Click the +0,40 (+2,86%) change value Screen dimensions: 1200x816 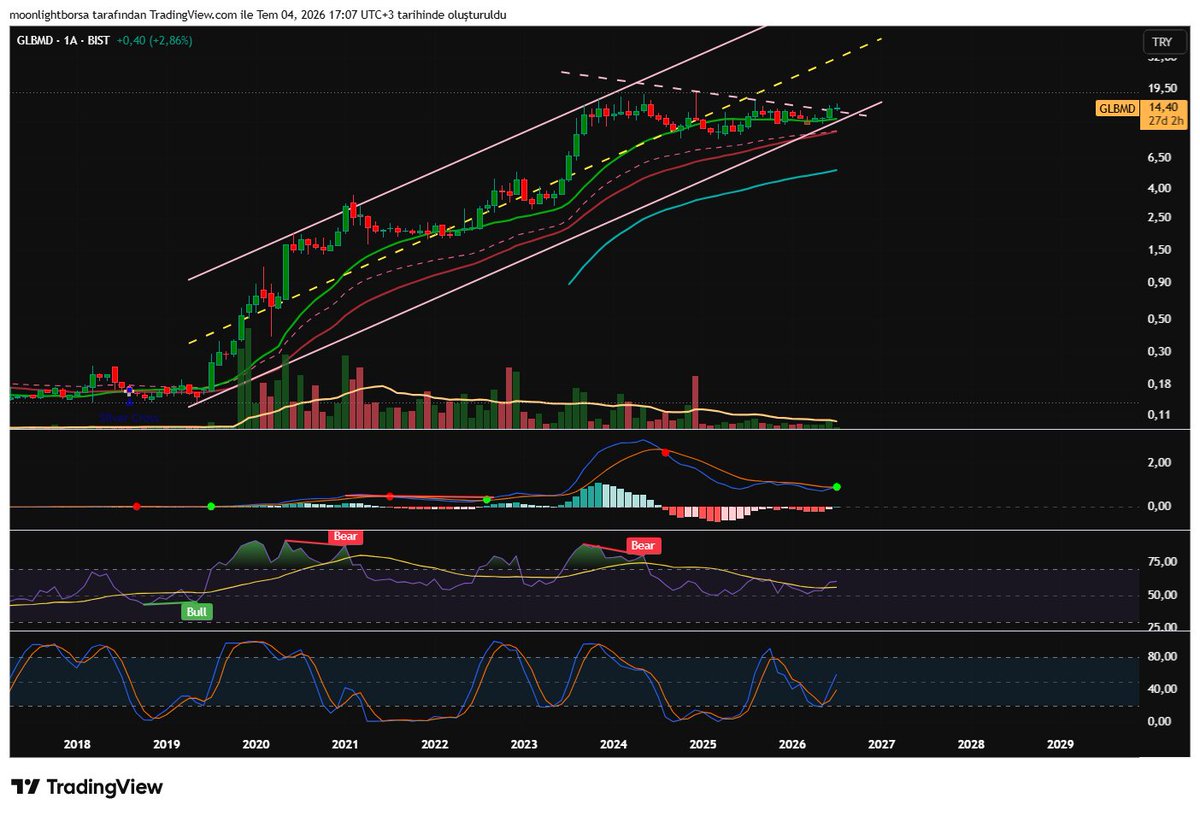(x=154, y=40)
